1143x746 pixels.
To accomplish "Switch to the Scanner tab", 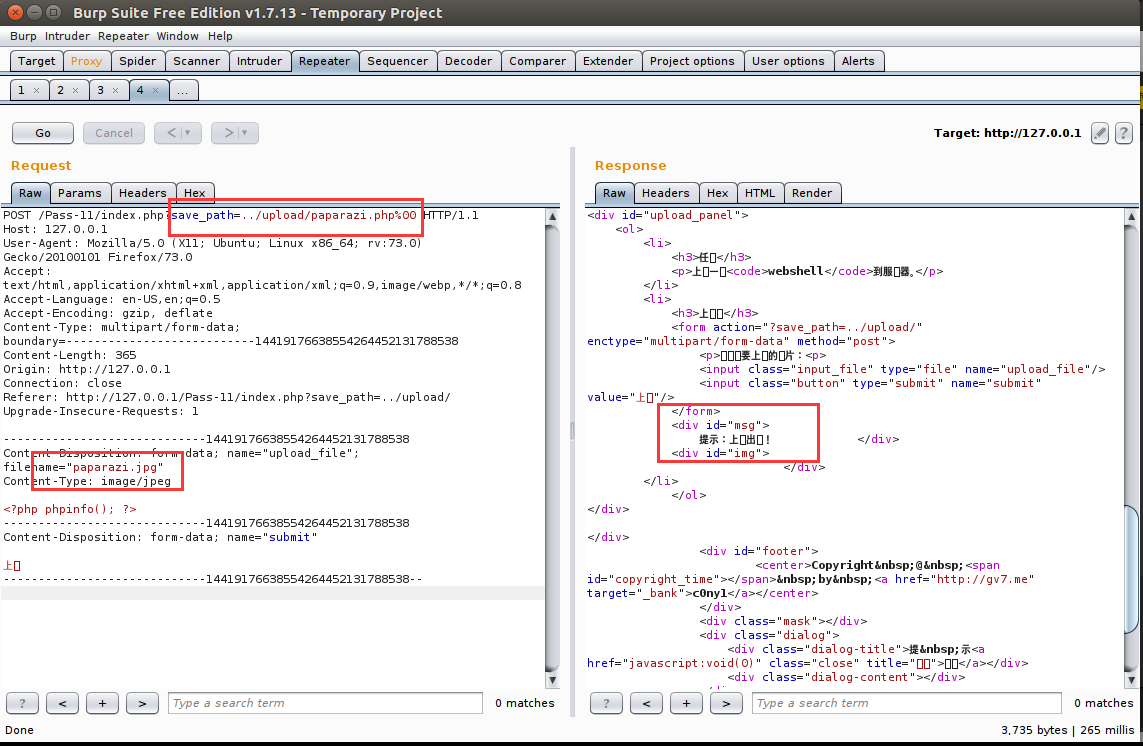I will point(197,61).
